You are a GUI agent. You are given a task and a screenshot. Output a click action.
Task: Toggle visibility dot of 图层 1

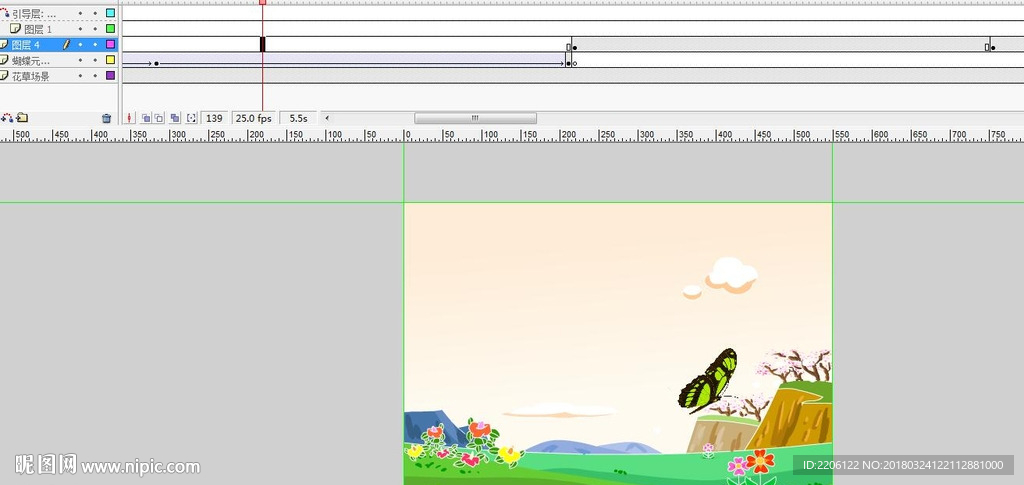pyautogui.click(x=81, y=30)
